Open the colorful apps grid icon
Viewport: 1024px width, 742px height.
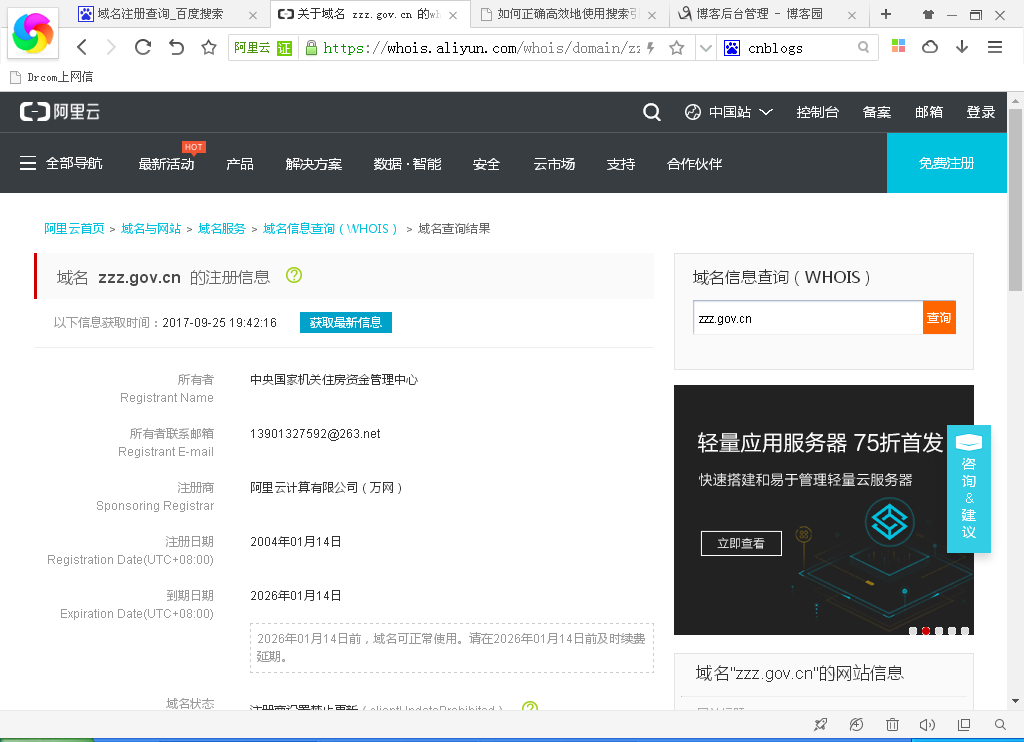coord(899,46)
